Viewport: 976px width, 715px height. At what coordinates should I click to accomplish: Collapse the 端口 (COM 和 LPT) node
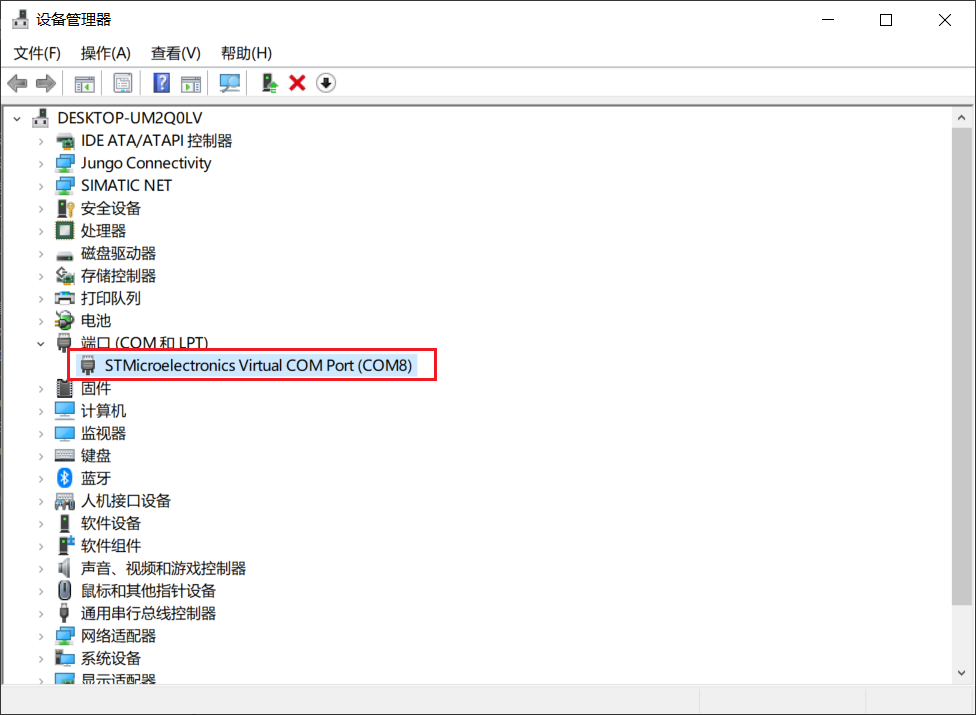point(41,343)
